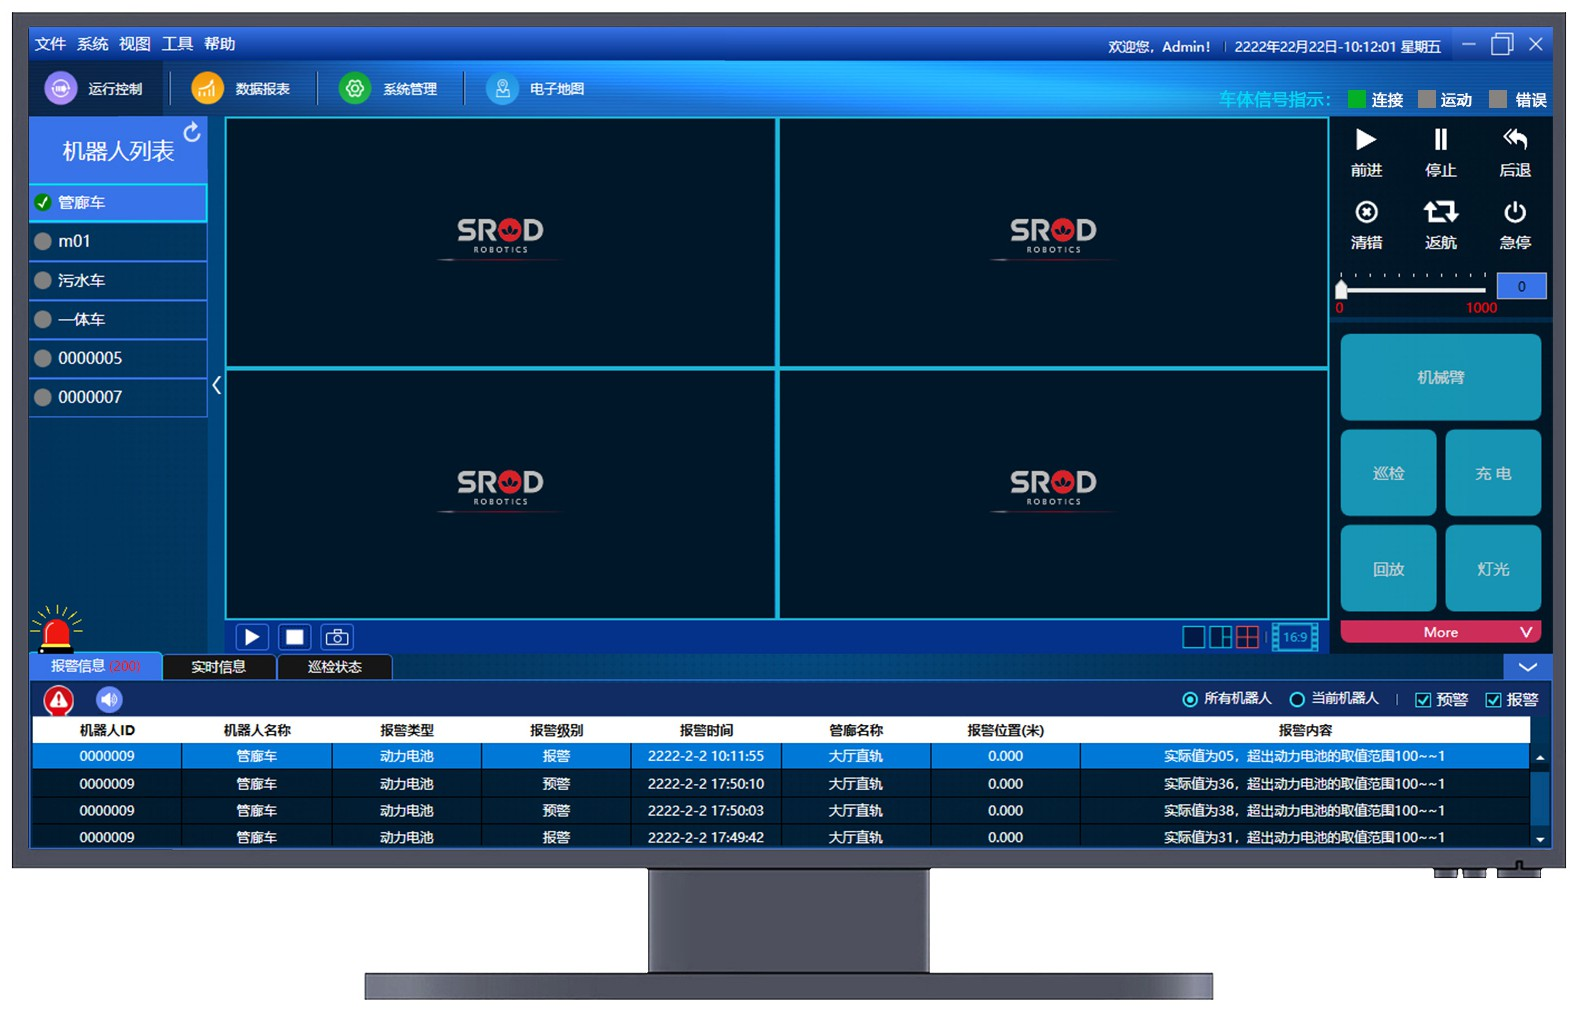Start video playback with play button

[252, 637]
